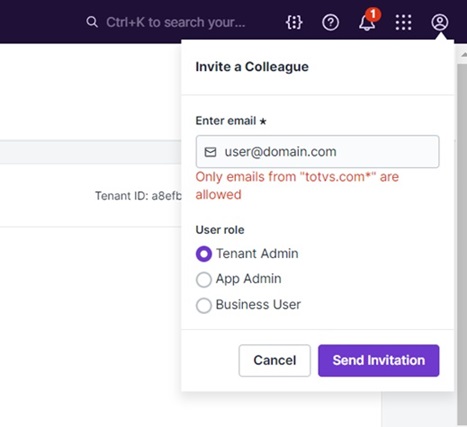This screenshot has height=427, width=467.
Task: Select the Tenant Admin role
Action: tap(204, 254)
